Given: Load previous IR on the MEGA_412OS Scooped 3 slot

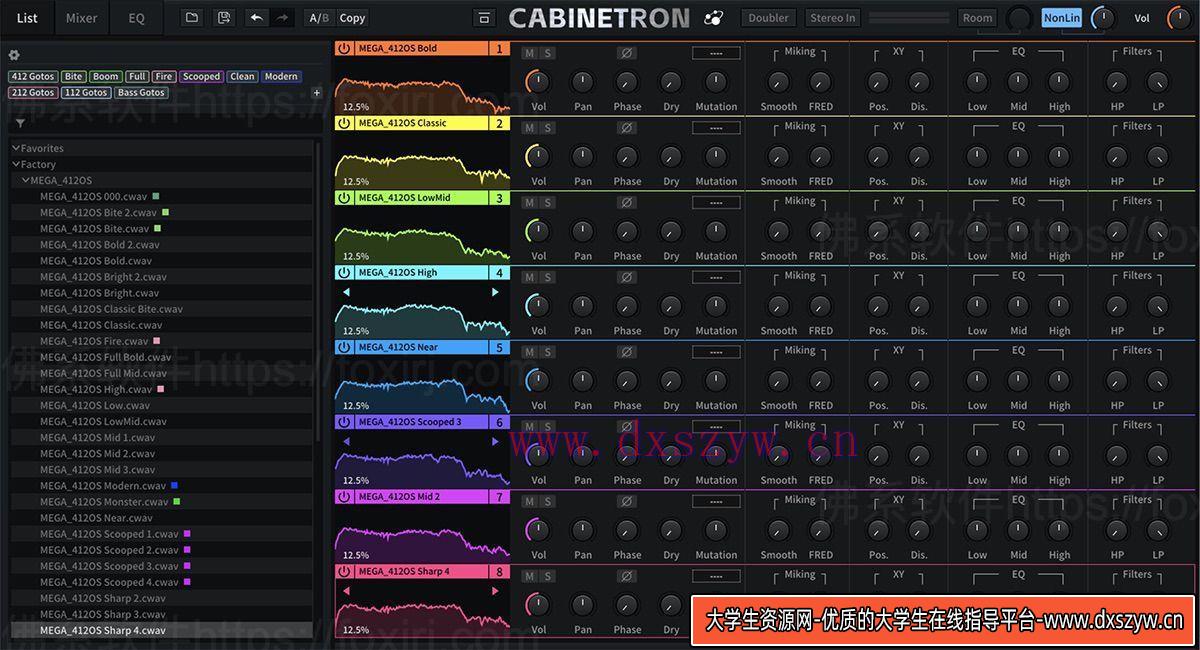Looking at the screenshot, I should pyautogui.click(x=346, y=441).
